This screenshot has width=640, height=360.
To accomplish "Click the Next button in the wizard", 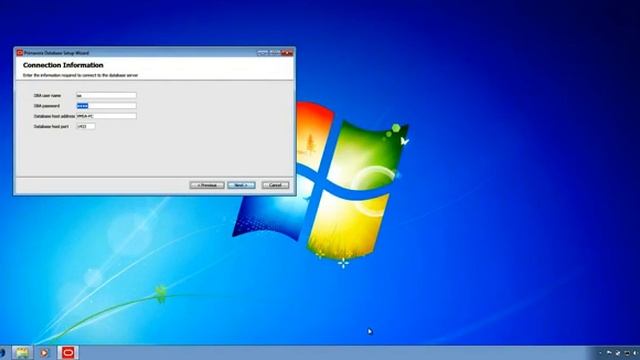I will (241, 185).
